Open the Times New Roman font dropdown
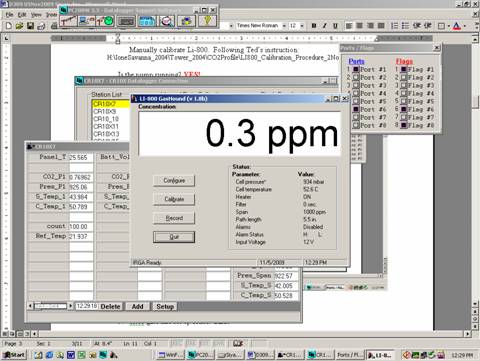480x361 pixels. pyautogui.click(x=284, y=26)
